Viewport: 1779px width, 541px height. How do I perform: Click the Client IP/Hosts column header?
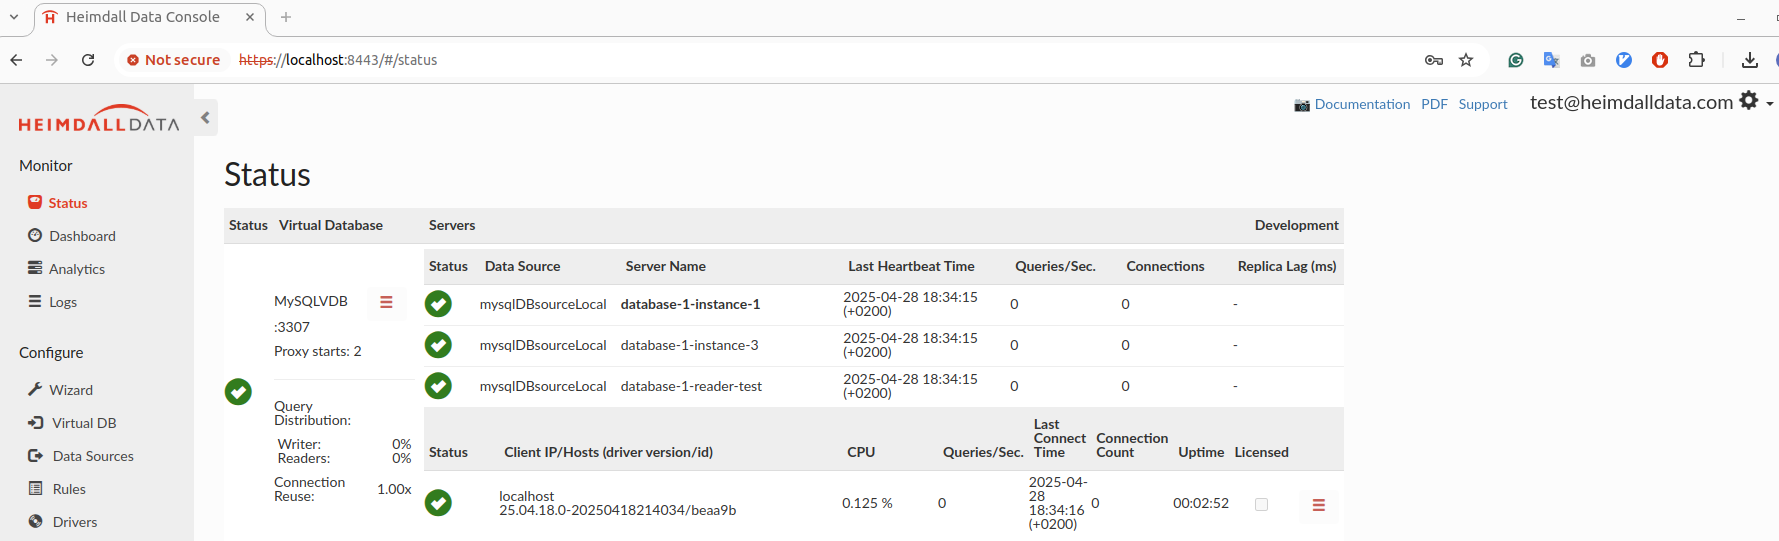608,452
